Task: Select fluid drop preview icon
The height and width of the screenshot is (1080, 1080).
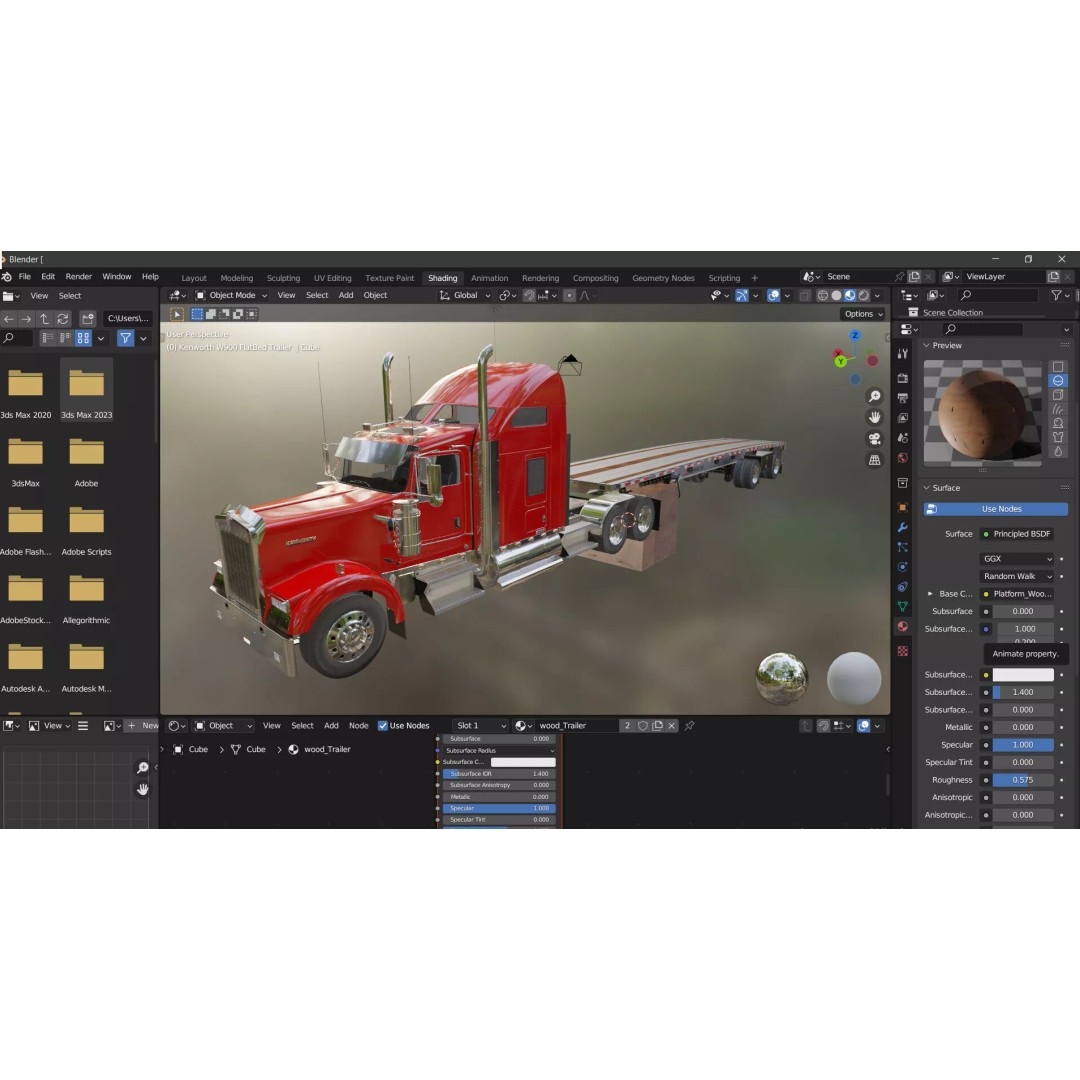Action: 1058,451
